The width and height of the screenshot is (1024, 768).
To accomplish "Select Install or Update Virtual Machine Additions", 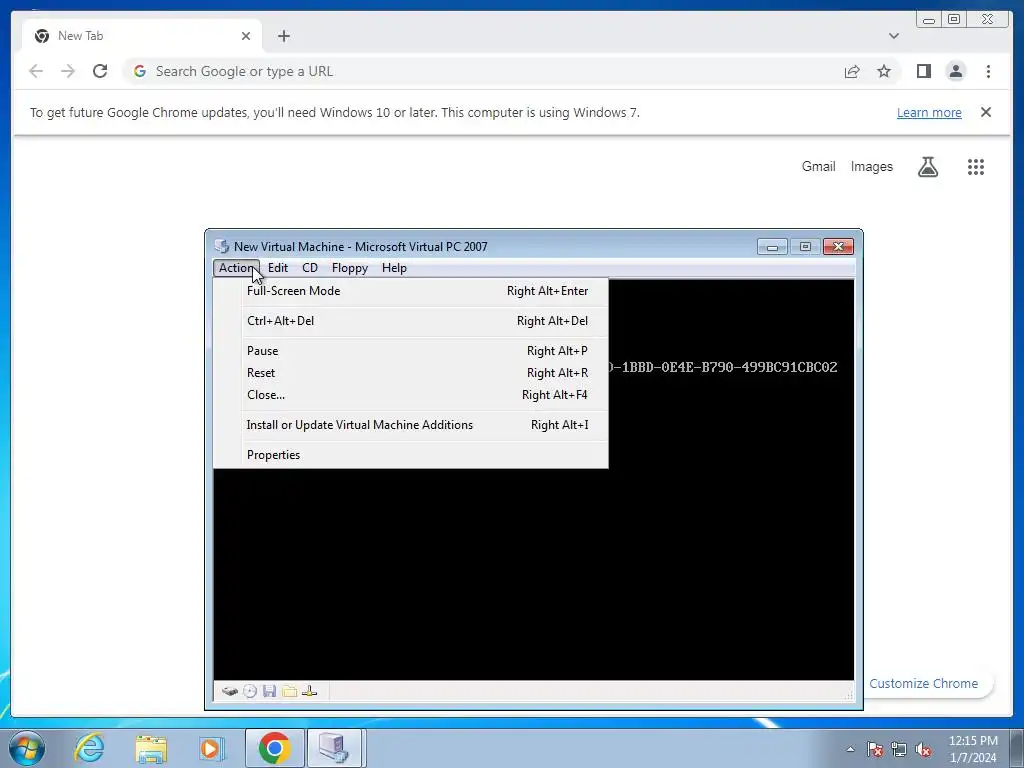I will [x=411, y=425].
